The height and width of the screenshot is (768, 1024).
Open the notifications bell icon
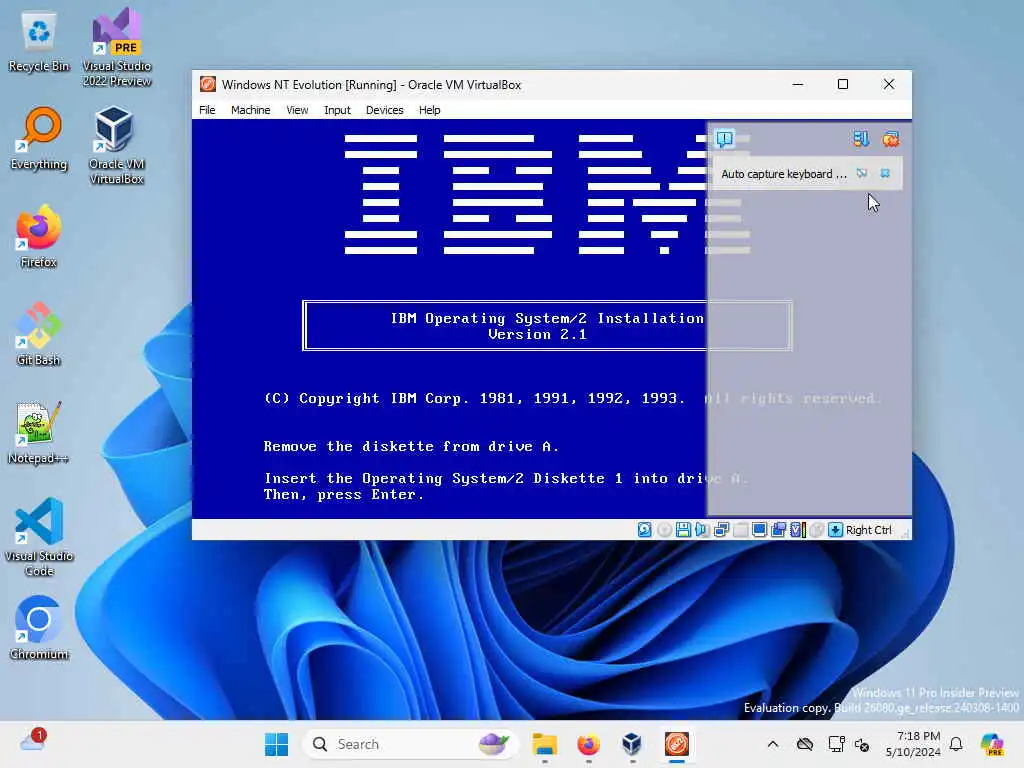point(956,744)
